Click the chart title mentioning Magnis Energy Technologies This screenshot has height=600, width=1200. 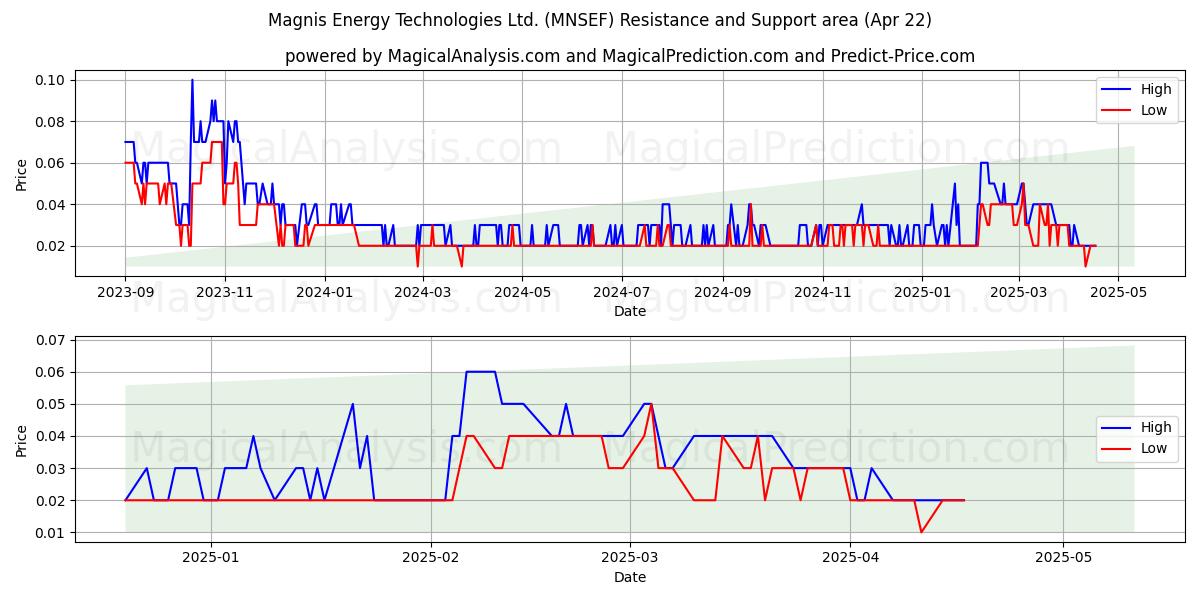[600, 20]
